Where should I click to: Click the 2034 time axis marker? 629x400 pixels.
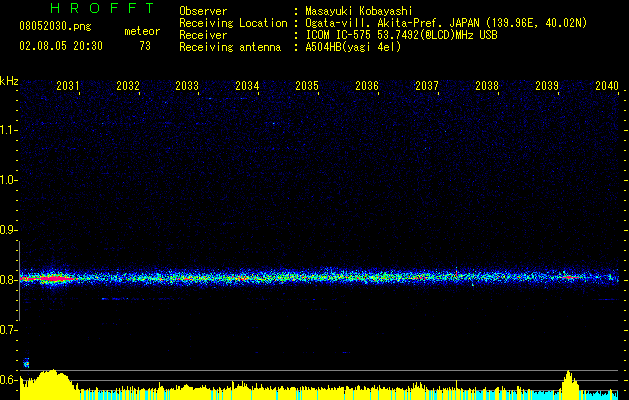tap(248, 85)
